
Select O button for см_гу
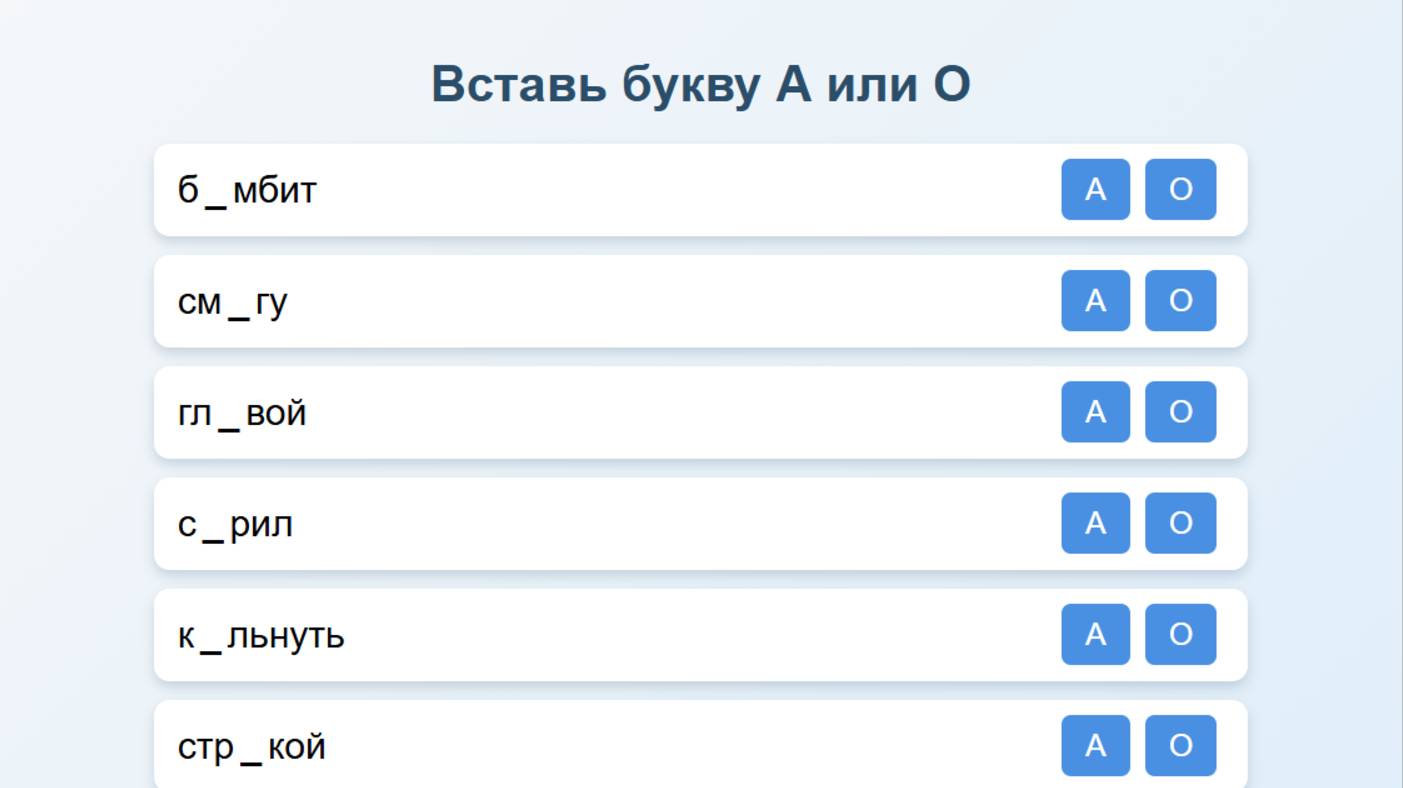(x=1180, y=300)
